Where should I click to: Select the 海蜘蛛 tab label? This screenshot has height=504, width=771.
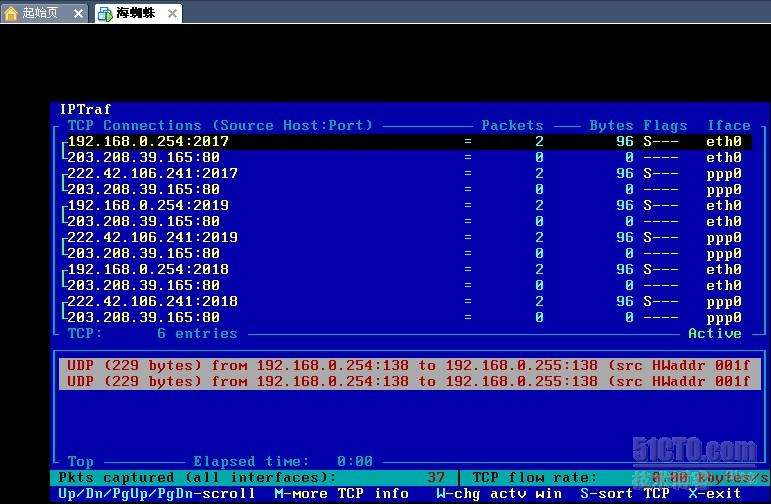point(136,14)
